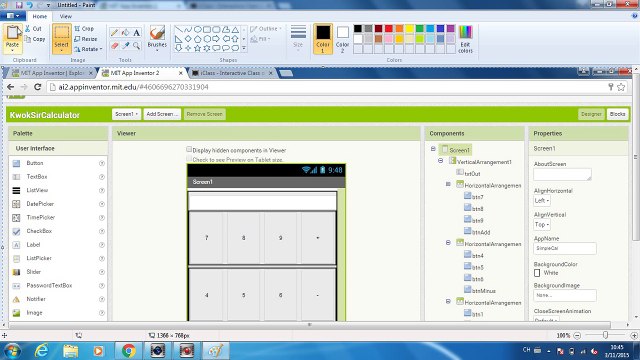Choose Color 2 white swatch
The width and height of the screenshot is (640, 360).
tap(342, 39)
